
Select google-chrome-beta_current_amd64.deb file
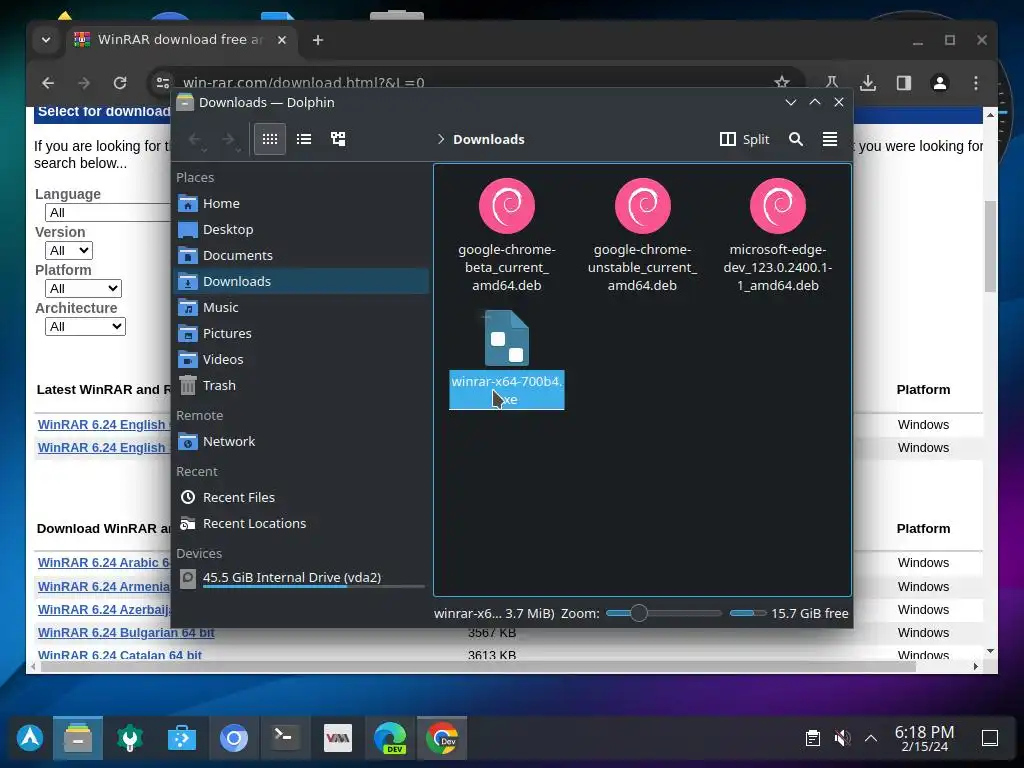tap(507, 235)
